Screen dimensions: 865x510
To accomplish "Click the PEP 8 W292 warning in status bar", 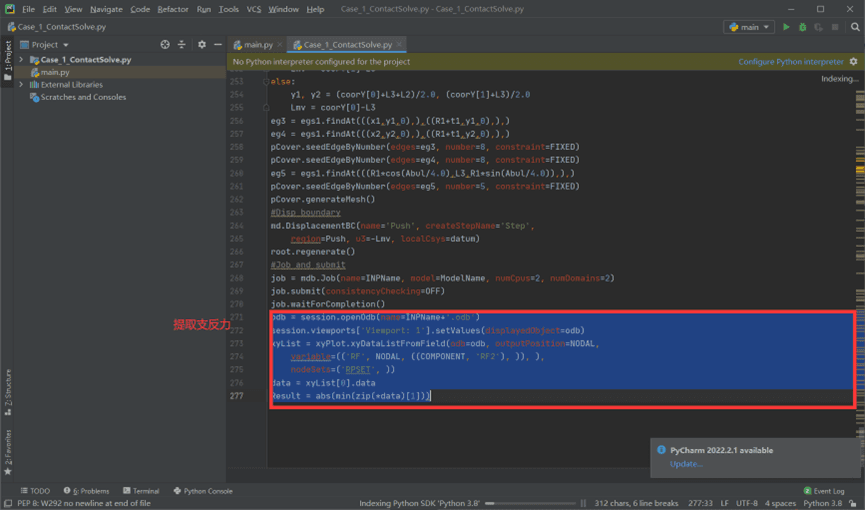I will coord(84,503).
